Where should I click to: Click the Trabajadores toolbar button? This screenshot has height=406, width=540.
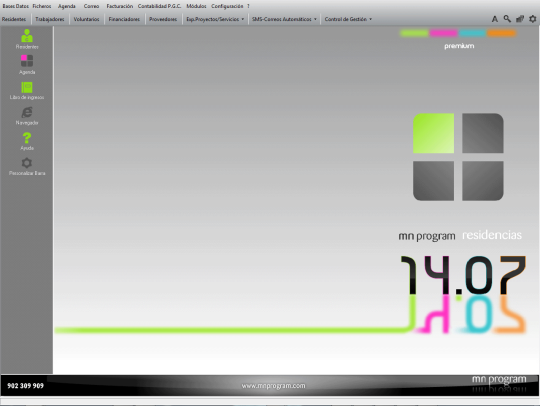[x=50, y=19]
